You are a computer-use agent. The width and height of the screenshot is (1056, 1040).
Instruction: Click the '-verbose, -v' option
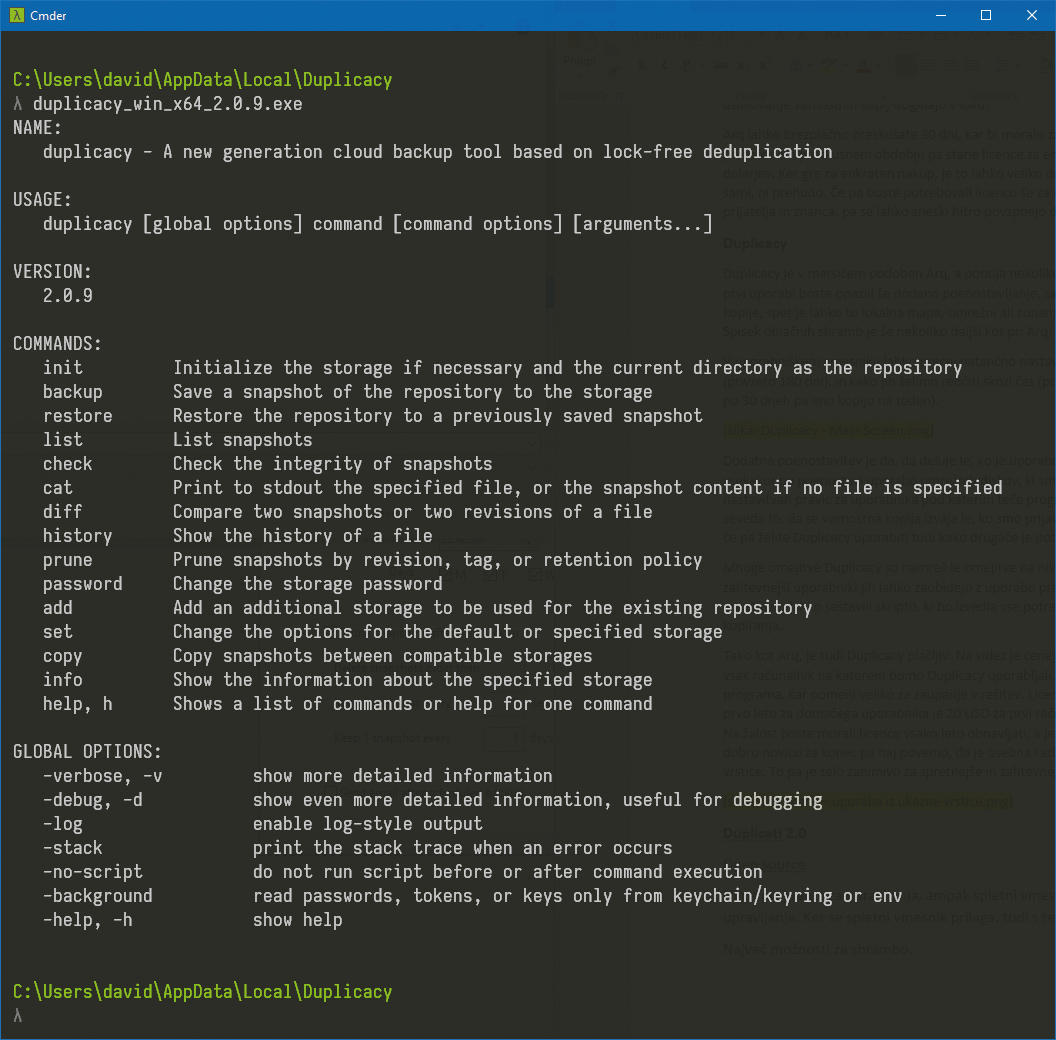click(102, 777)
